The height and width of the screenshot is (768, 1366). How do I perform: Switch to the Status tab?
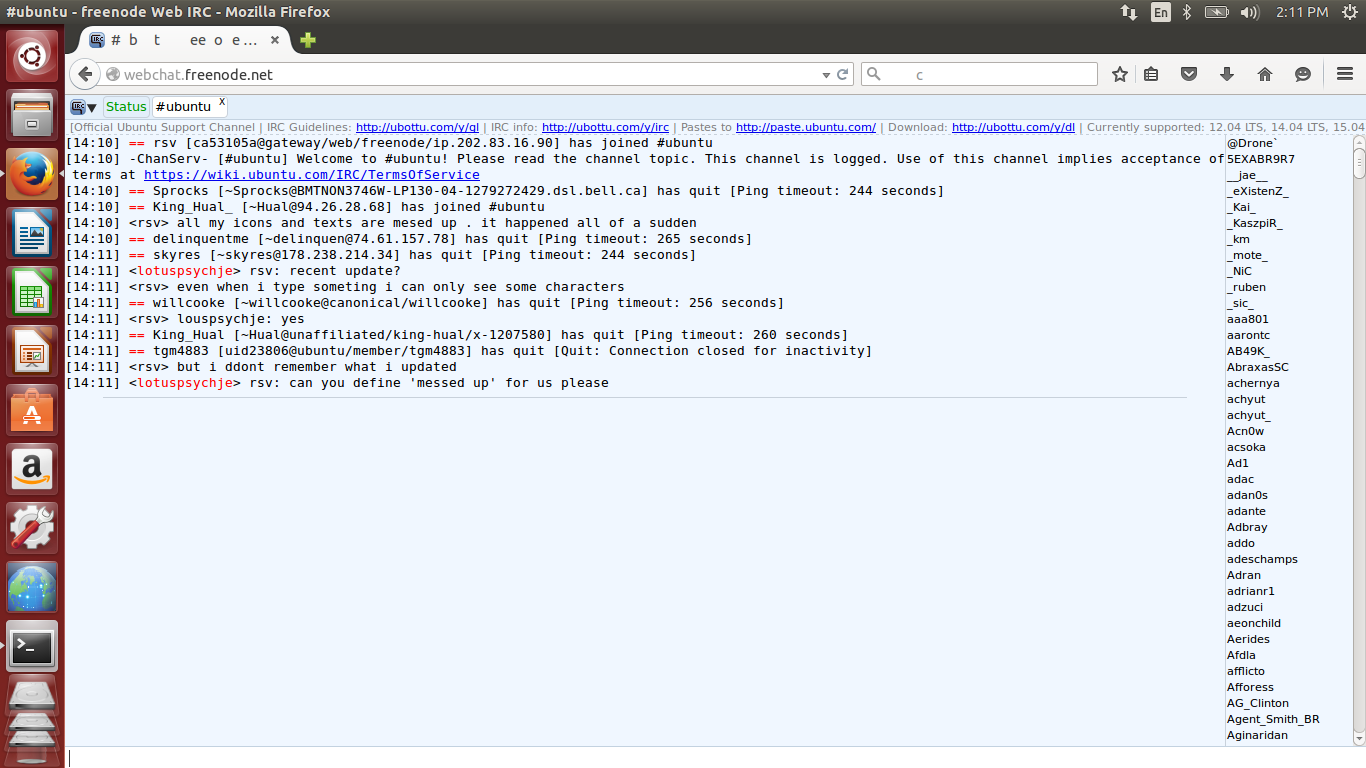pos(126,107)
